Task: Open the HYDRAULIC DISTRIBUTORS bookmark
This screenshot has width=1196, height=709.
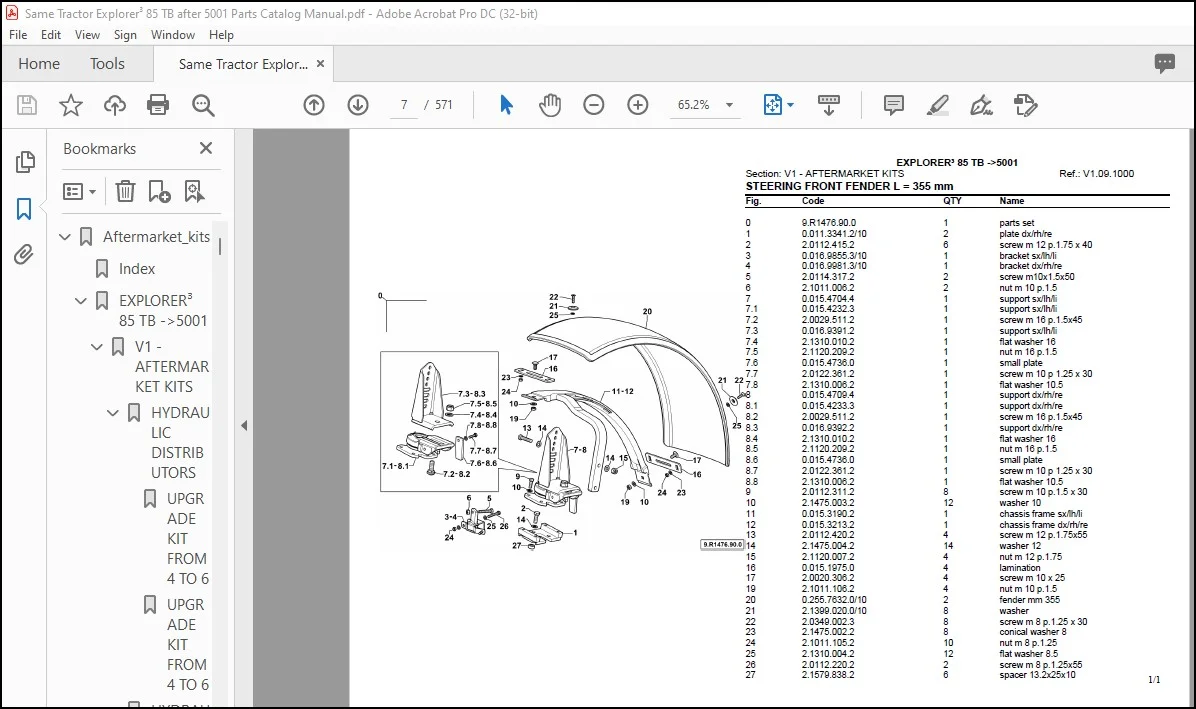Action: coord(180,442)
